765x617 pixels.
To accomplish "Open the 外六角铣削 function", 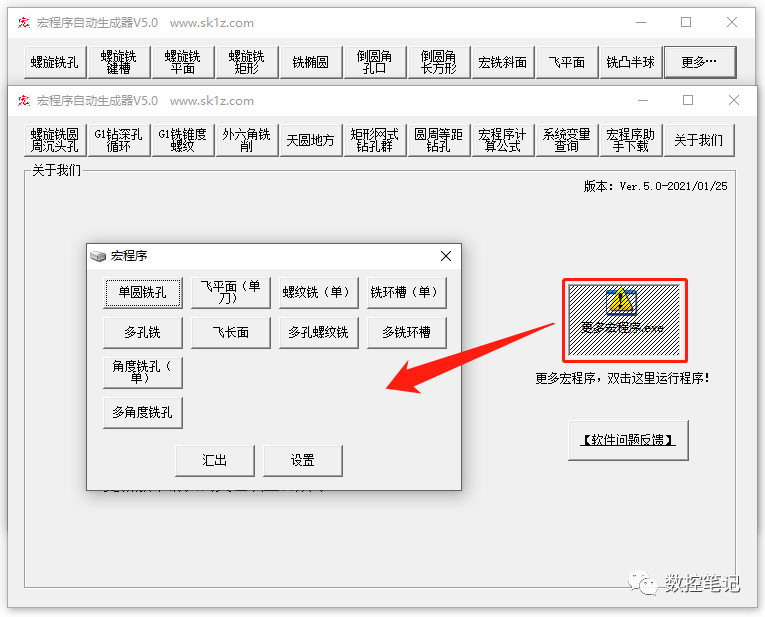I will [247, 140].
